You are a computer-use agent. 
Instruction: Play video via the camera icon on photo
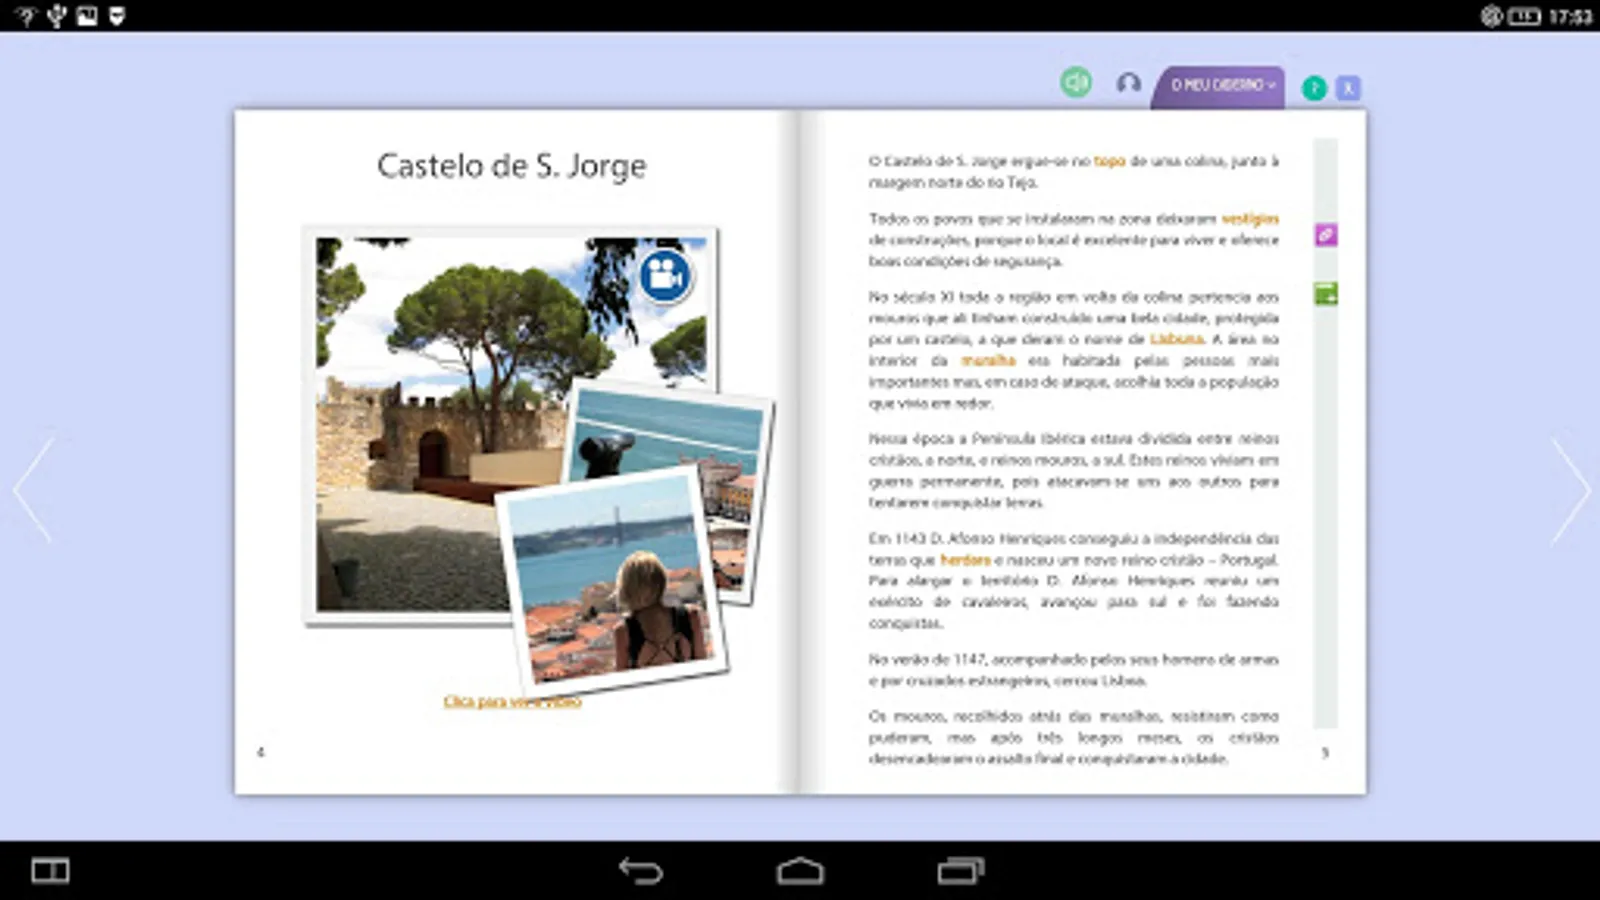(665, 274)
